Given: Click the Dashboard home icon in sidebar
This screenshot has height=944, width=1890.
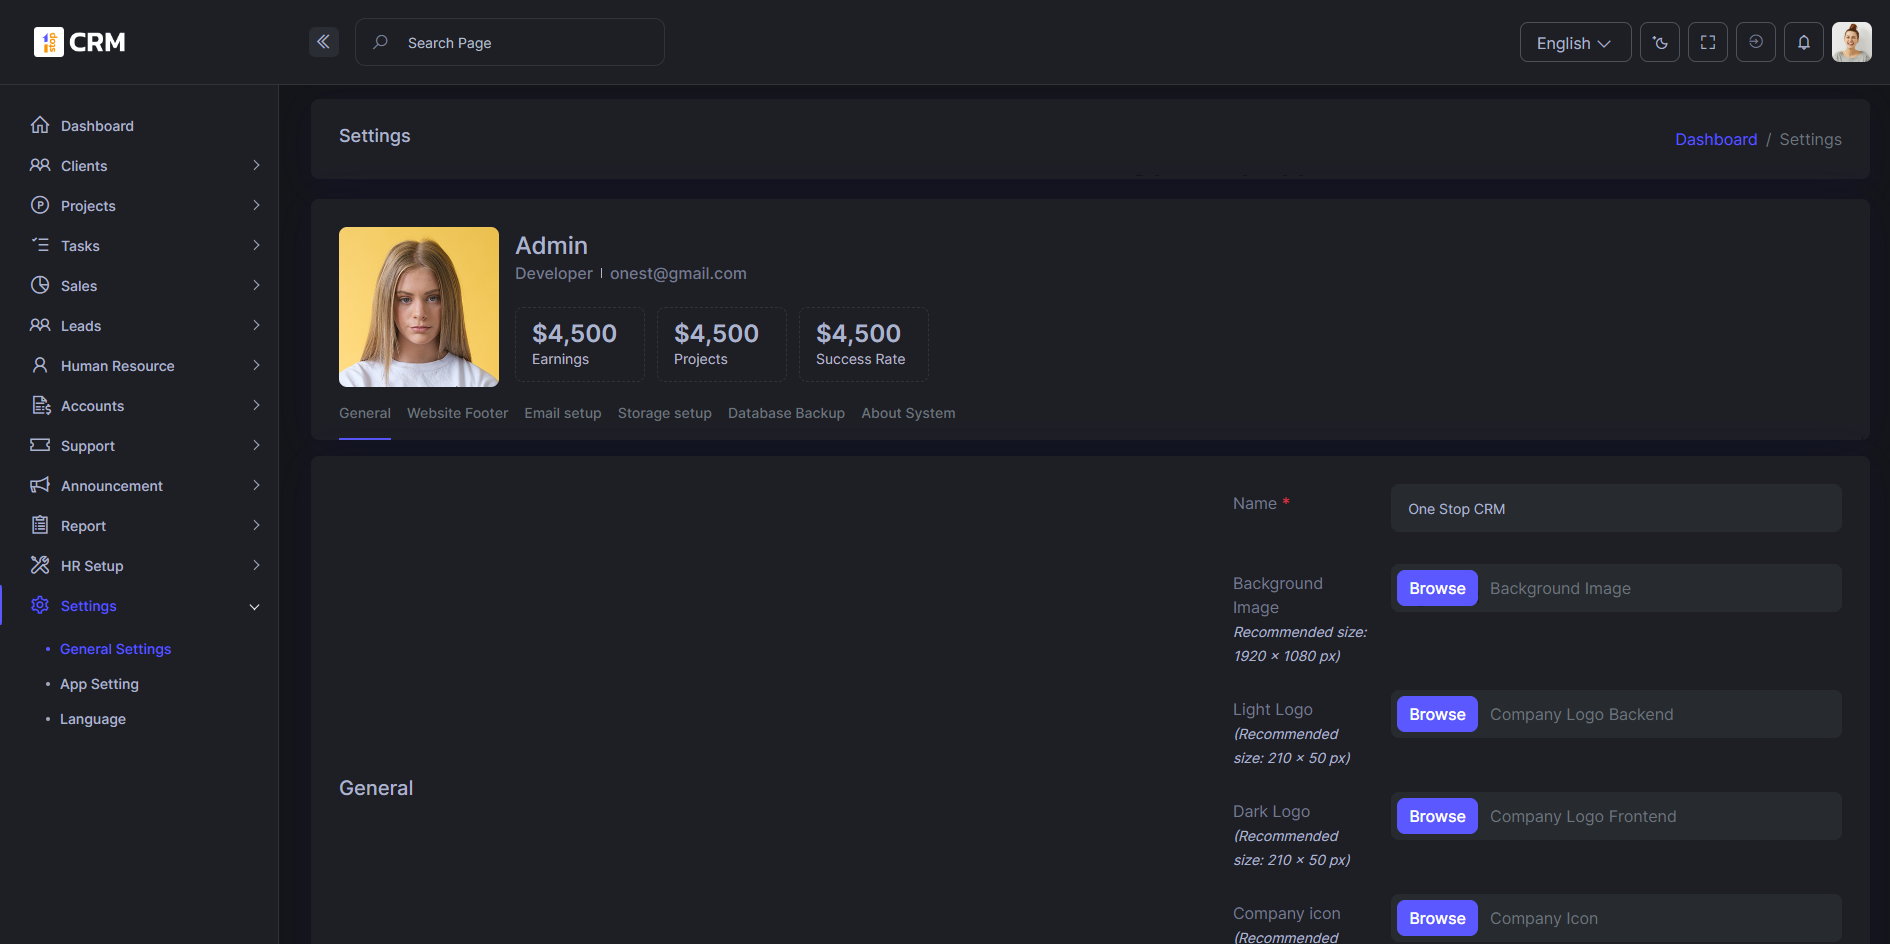Looking at the screenshot, I should [40, 125].
